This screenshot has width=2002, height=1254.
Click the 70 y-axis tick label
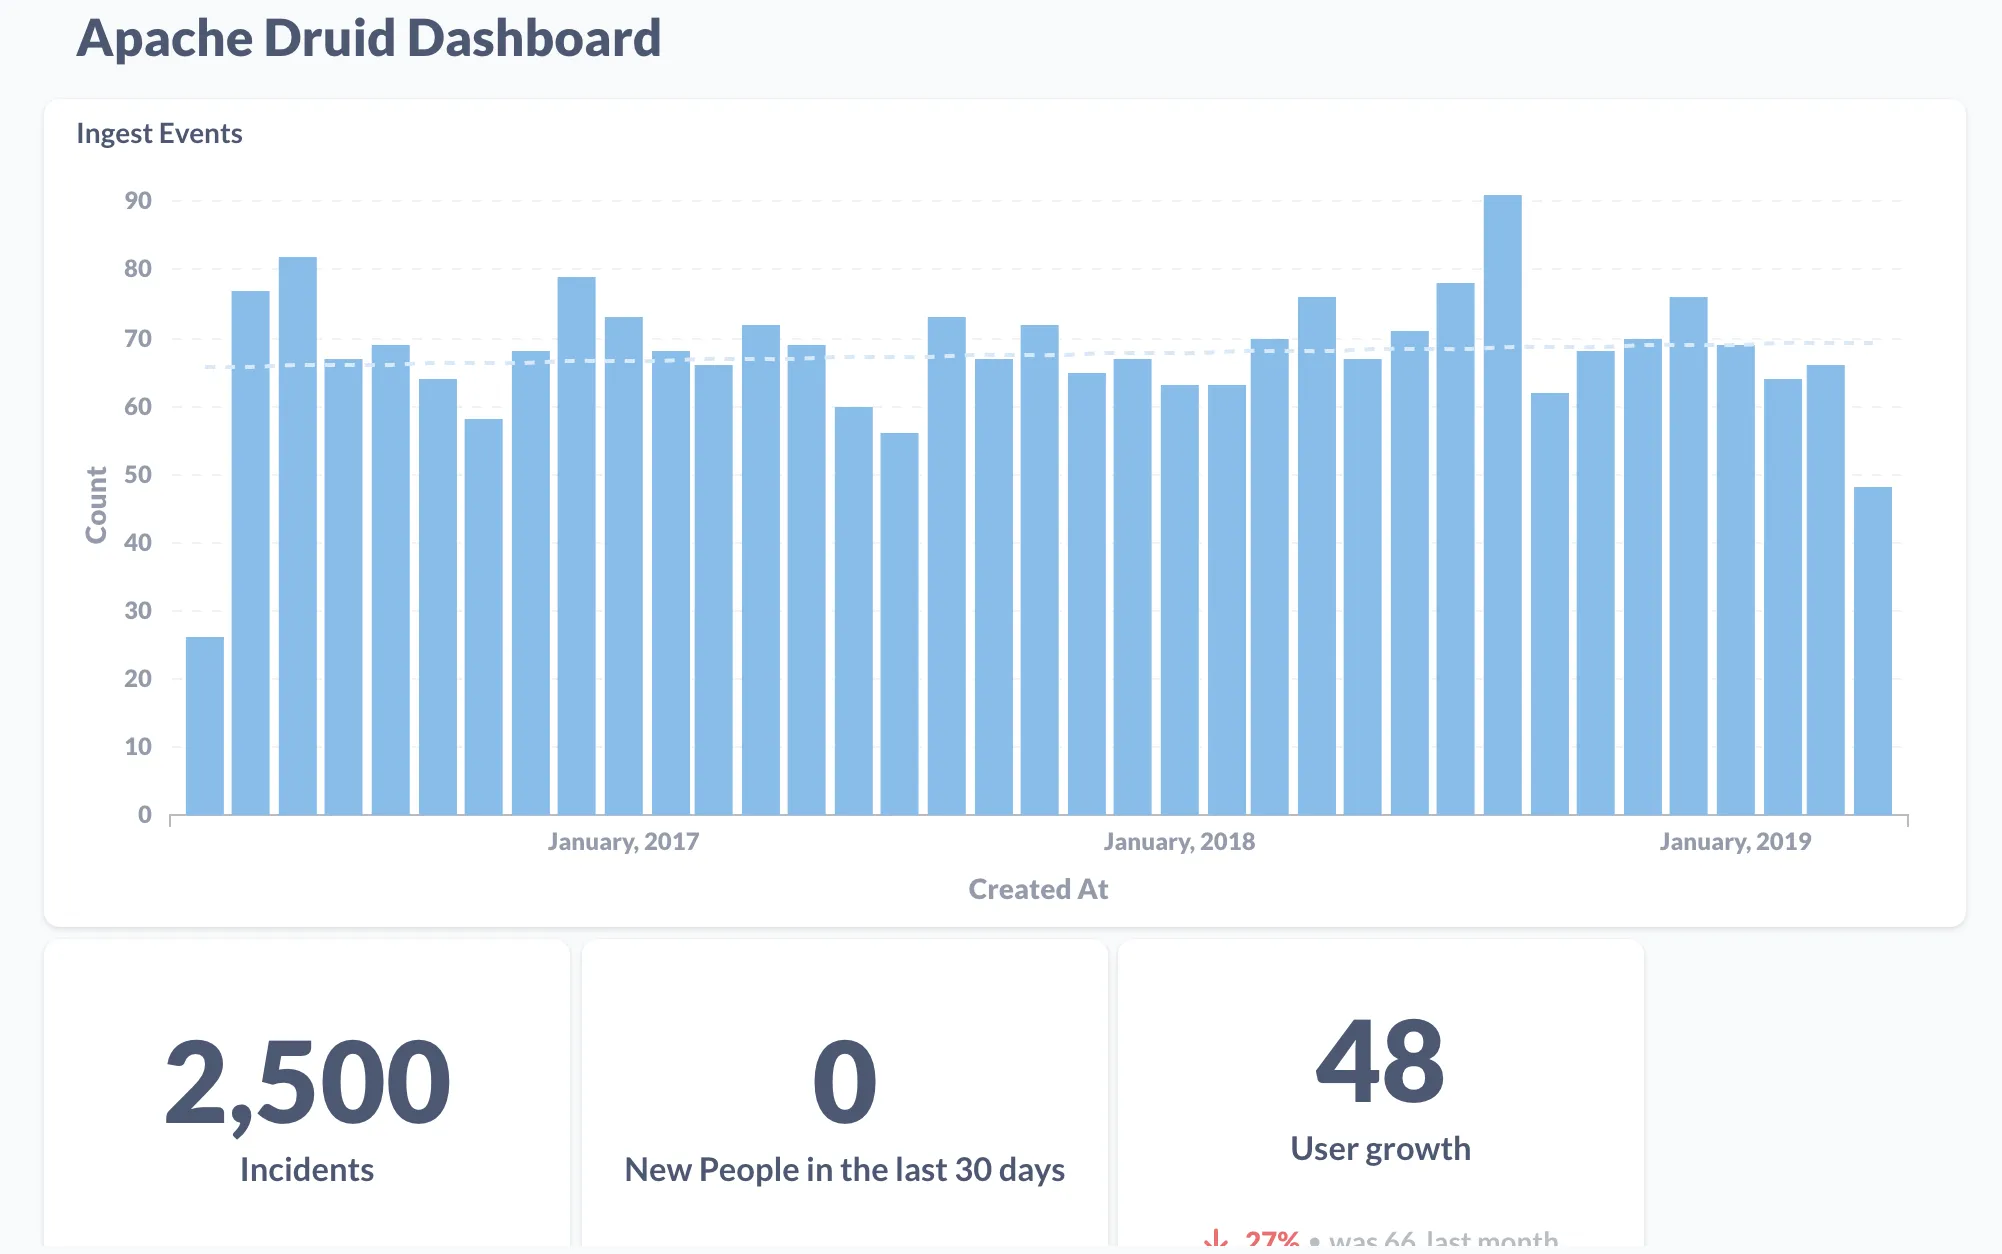point(138,339)
